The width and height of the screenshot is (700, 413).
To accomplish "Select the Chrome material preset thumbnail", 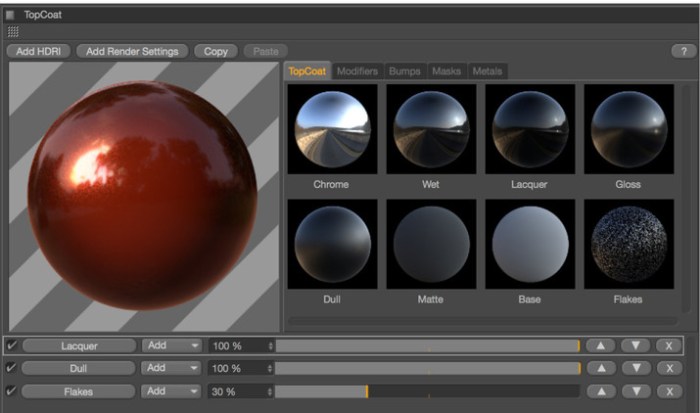I will (x=331, y=129).
